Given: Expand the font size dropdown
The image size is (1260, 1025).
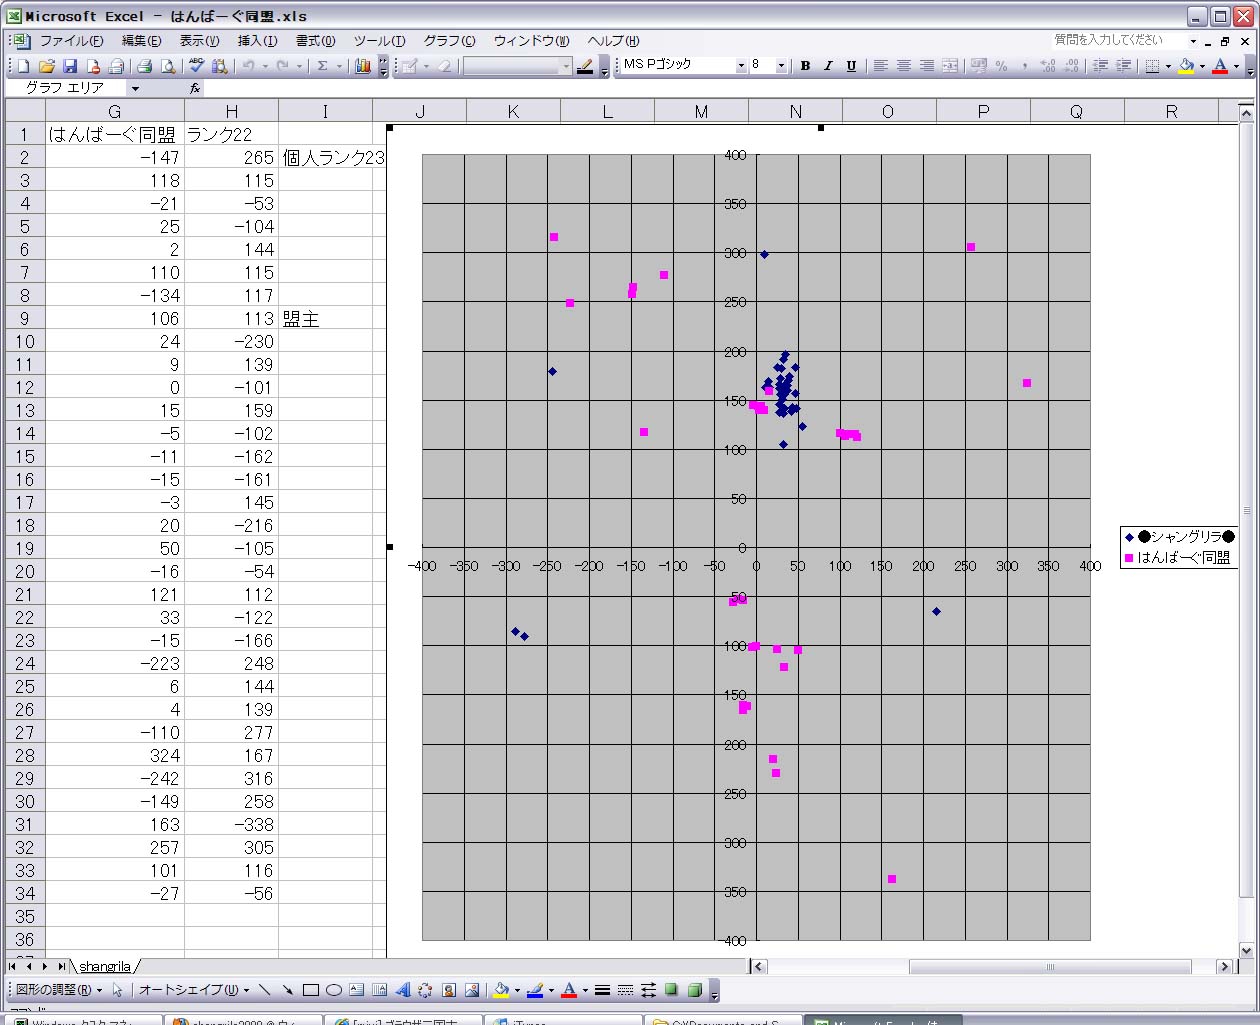Looking at the screenshot, I should [x=781, y=66].
